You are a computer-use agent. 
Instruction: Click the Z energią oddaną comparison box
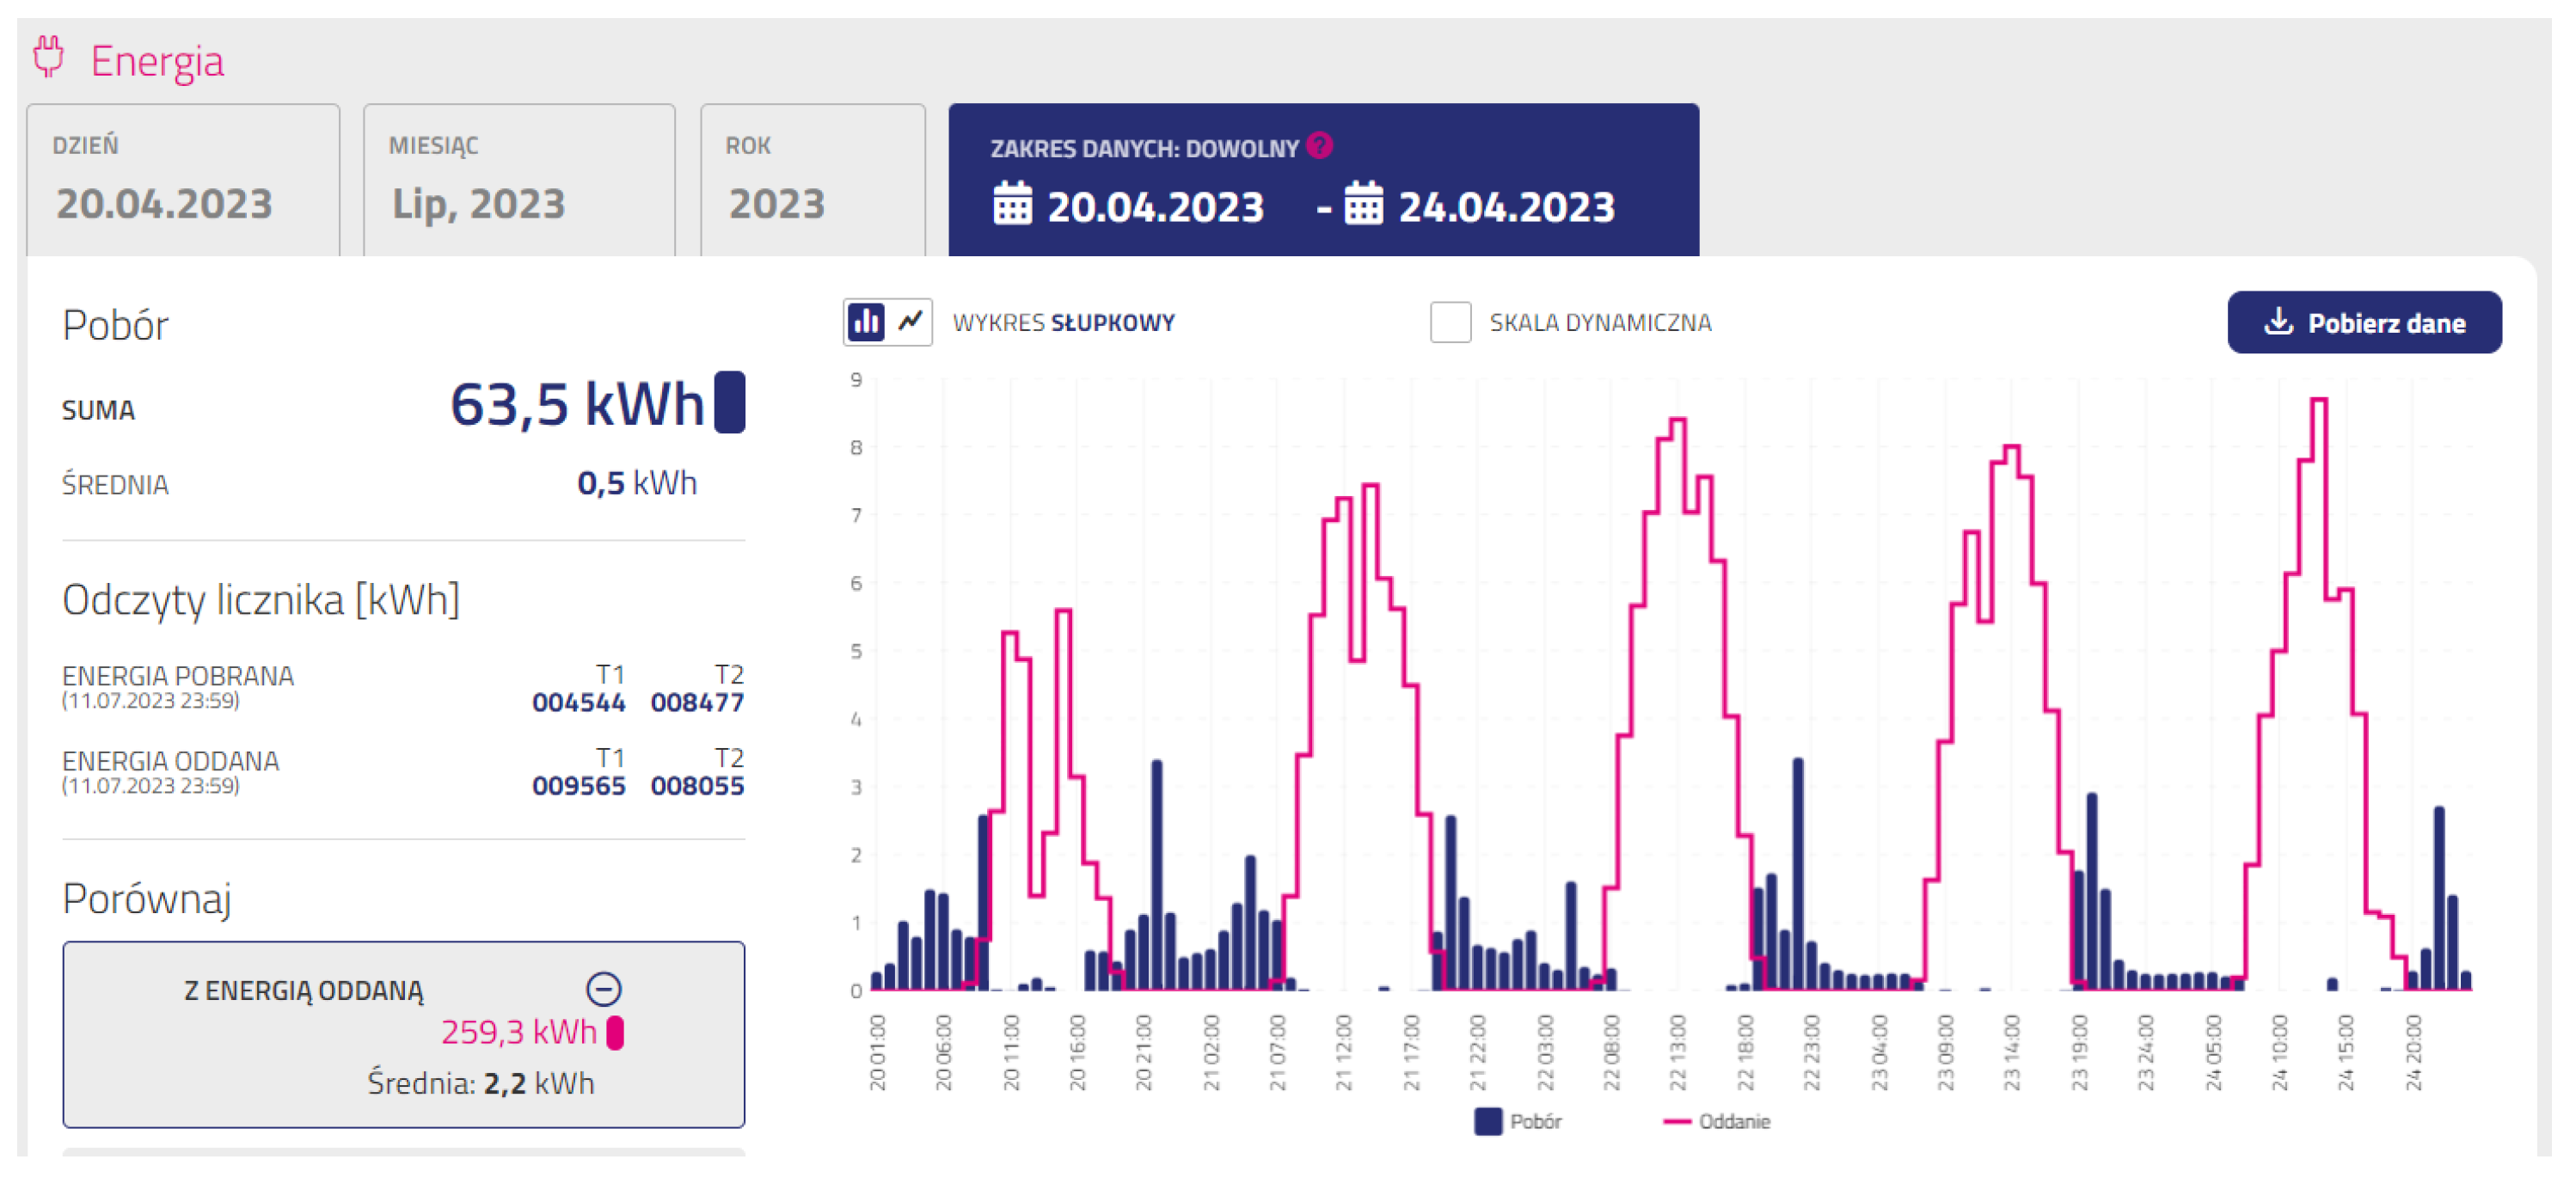pos(403,1035)
